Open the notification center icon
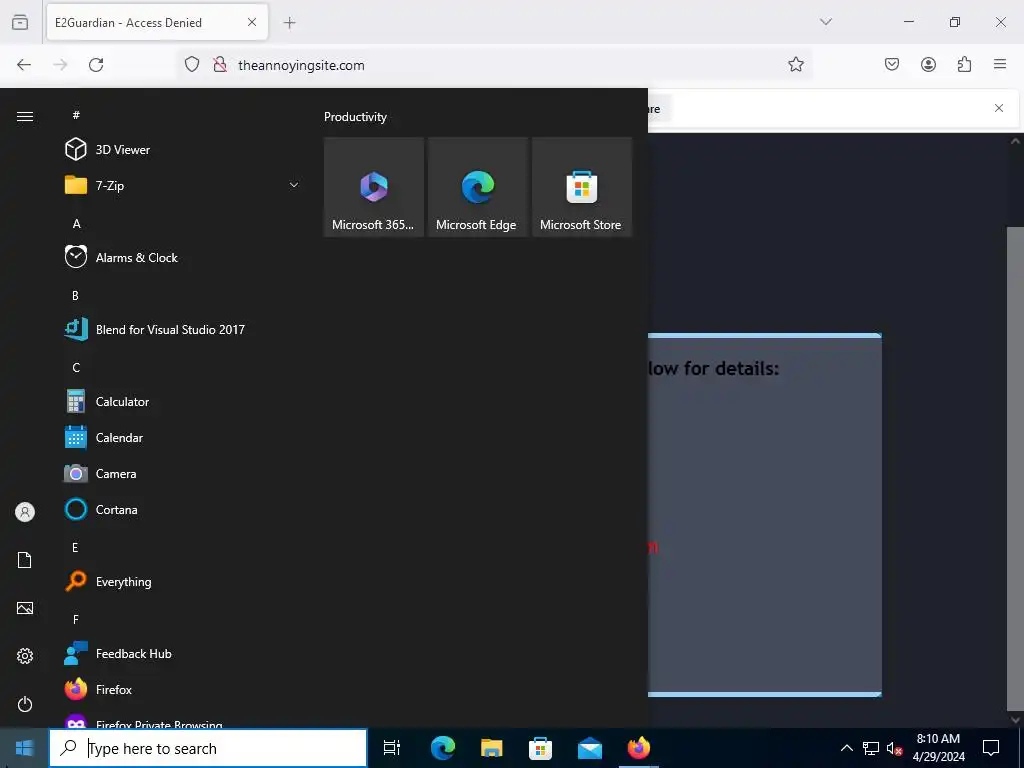 991,748
